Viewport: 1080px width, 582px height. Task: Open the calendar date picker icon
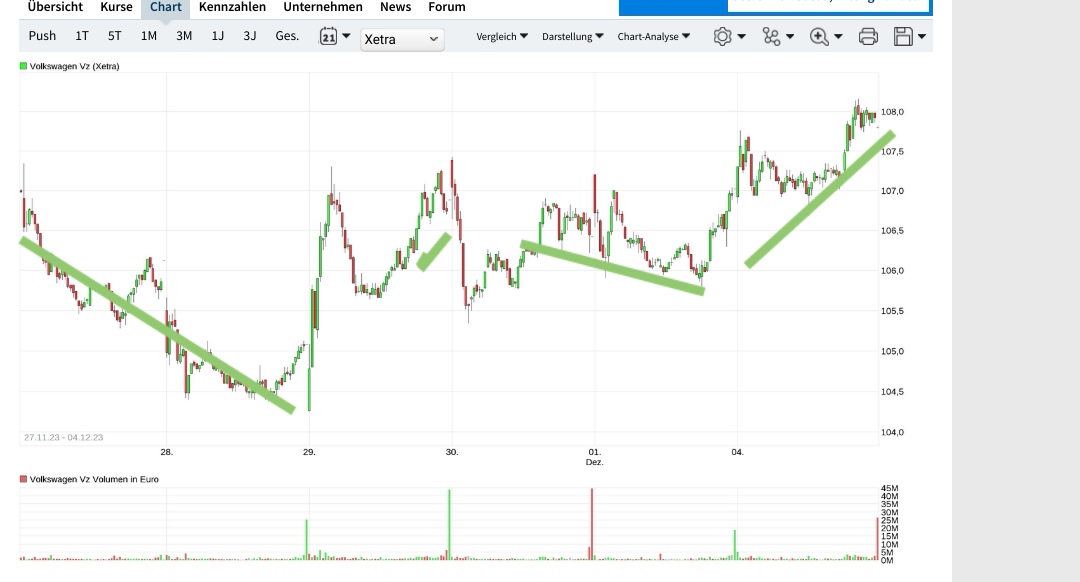[x=329, y=37]
